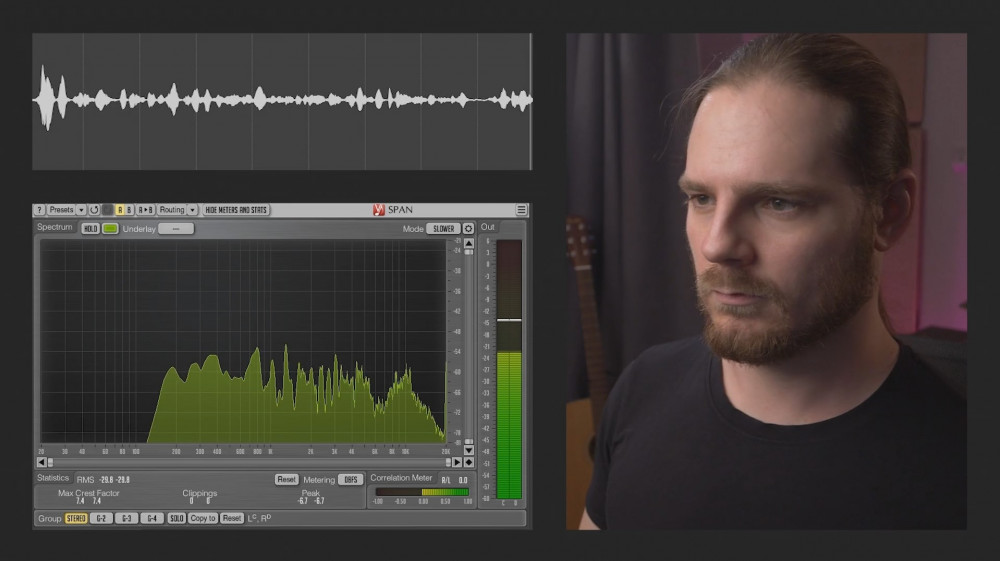
Task: Open the SPAN hamburger menu icon
Action: [521, 210]
